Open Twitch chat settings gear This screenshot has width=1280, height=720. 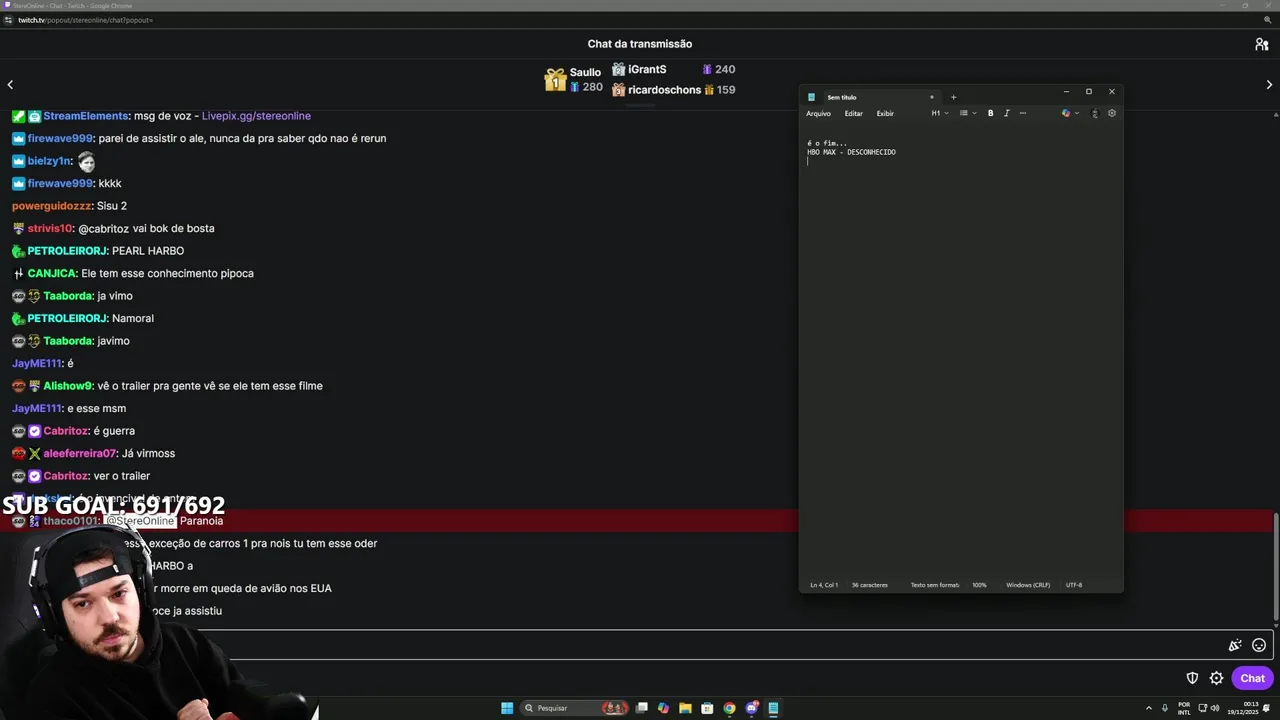[1216, 678]
